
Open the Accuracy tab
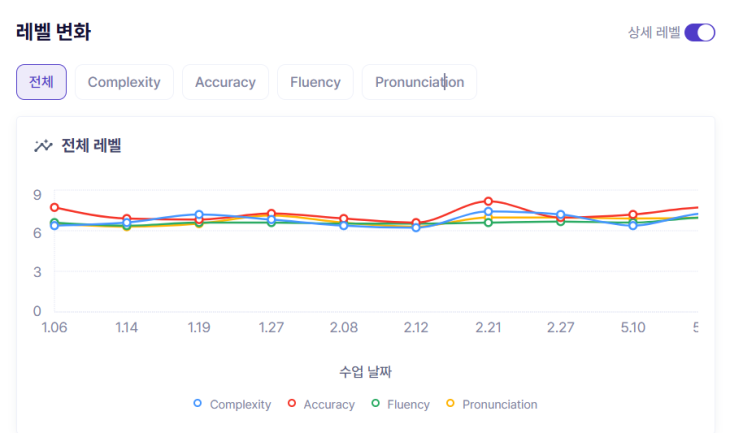tap(225, 82)
